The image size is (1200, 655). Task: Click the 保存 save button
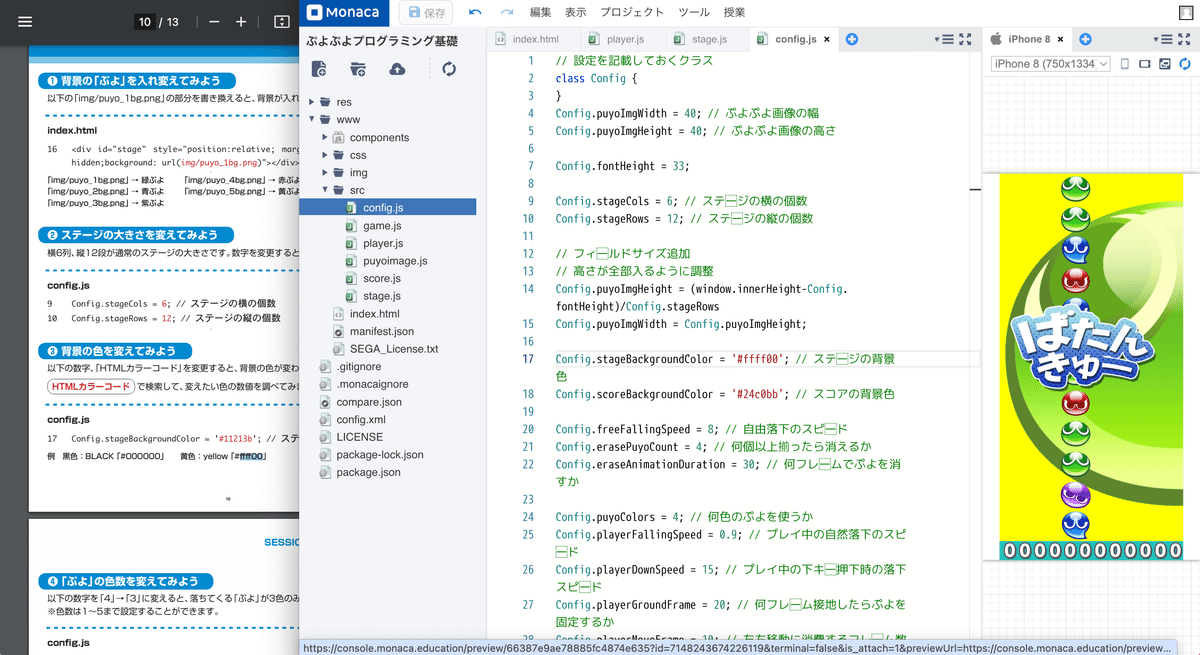pos(425,12)
